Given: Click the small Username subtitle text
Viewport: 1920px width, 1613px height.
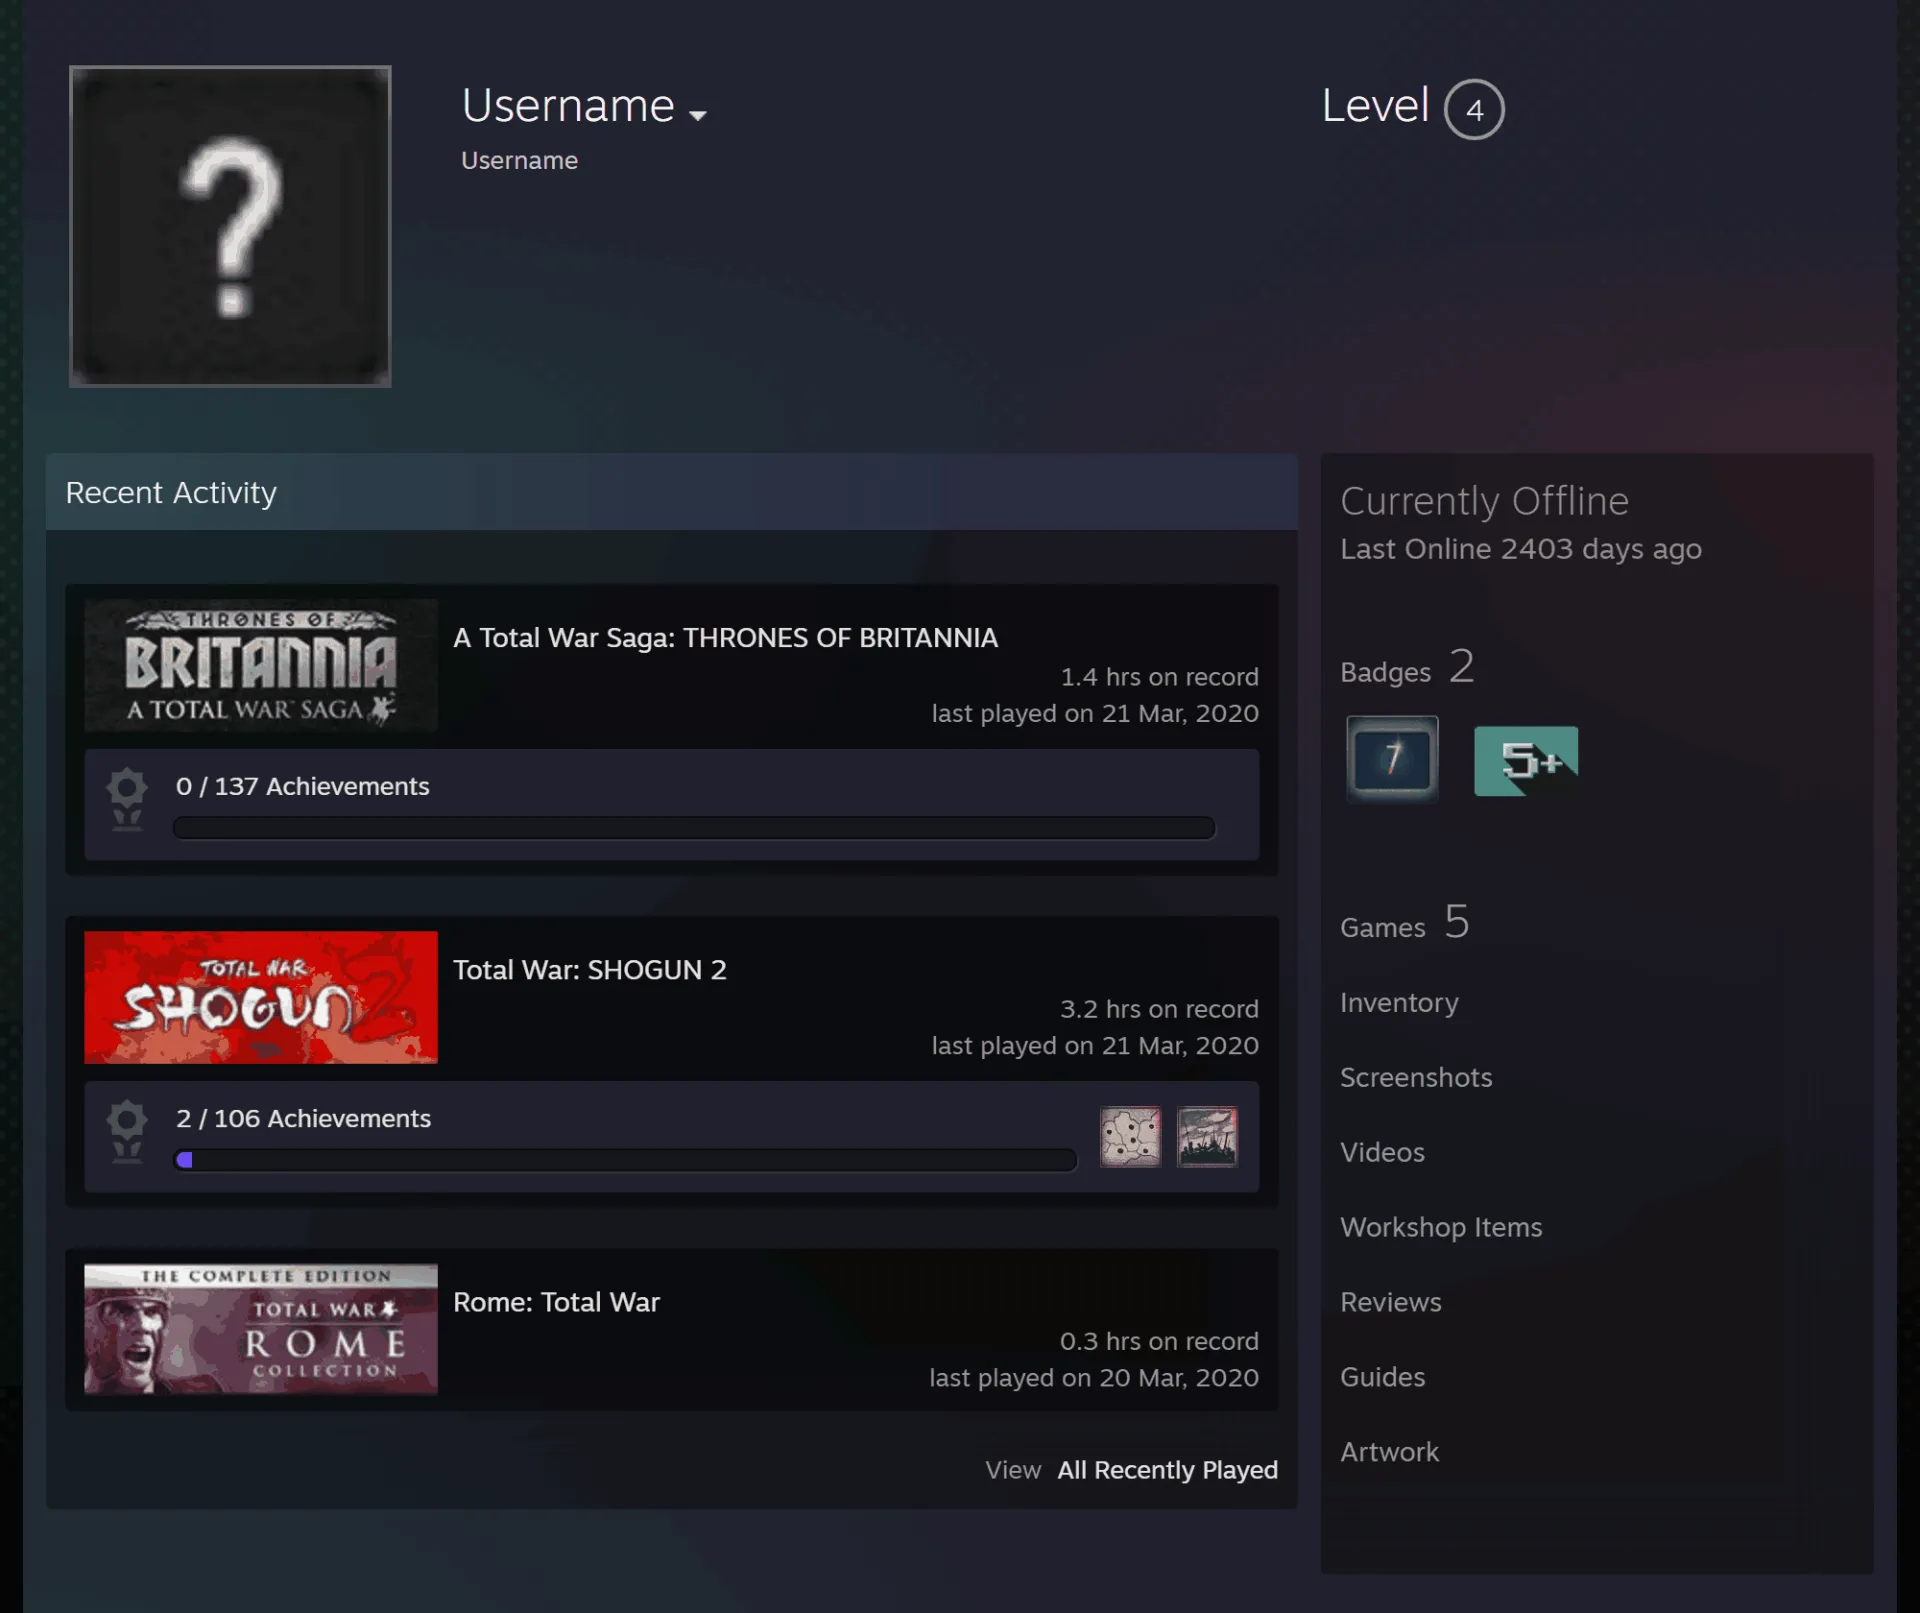Looking at the screenshot, I should (x=519, y=160).
